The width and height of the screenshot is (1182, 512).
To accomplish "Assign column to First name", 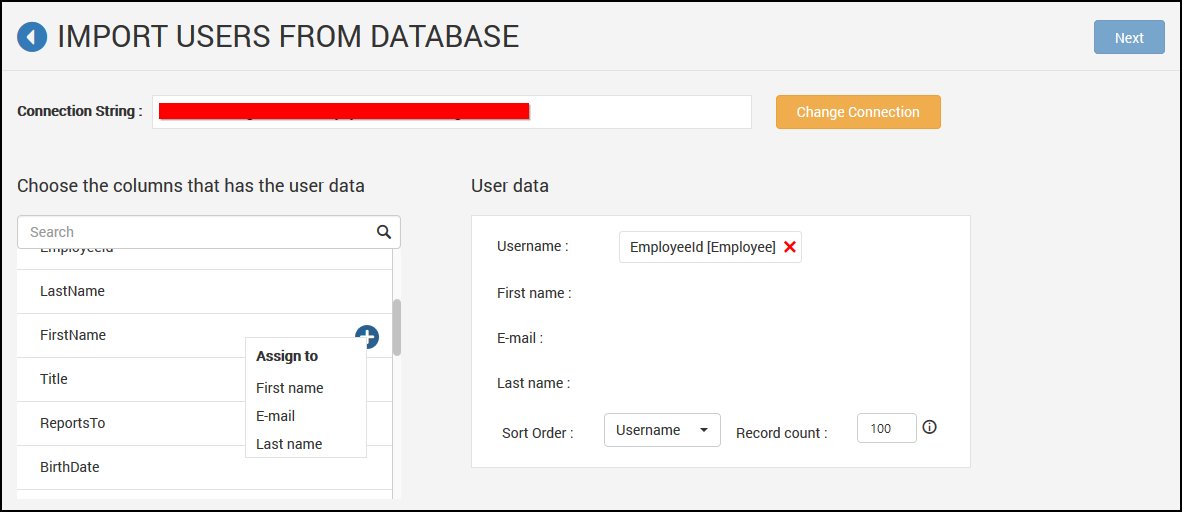I will (289, 388).
